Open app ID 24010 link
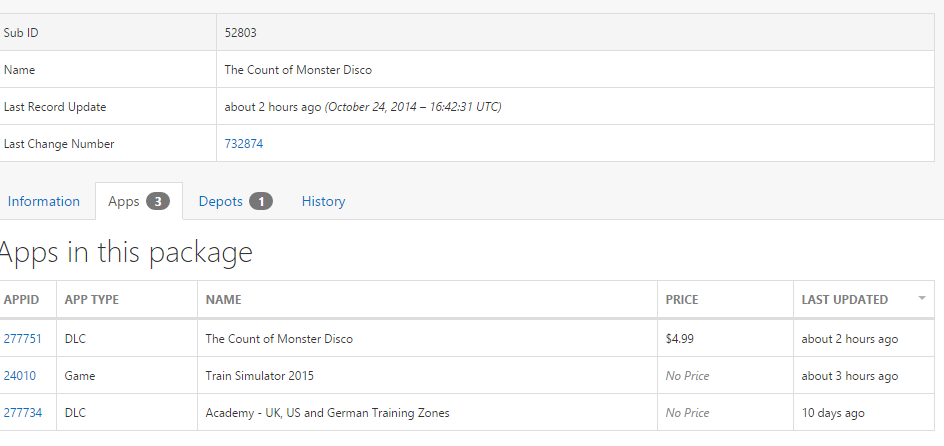This screenshot has width=944, height=446. (x=20, y=376)
